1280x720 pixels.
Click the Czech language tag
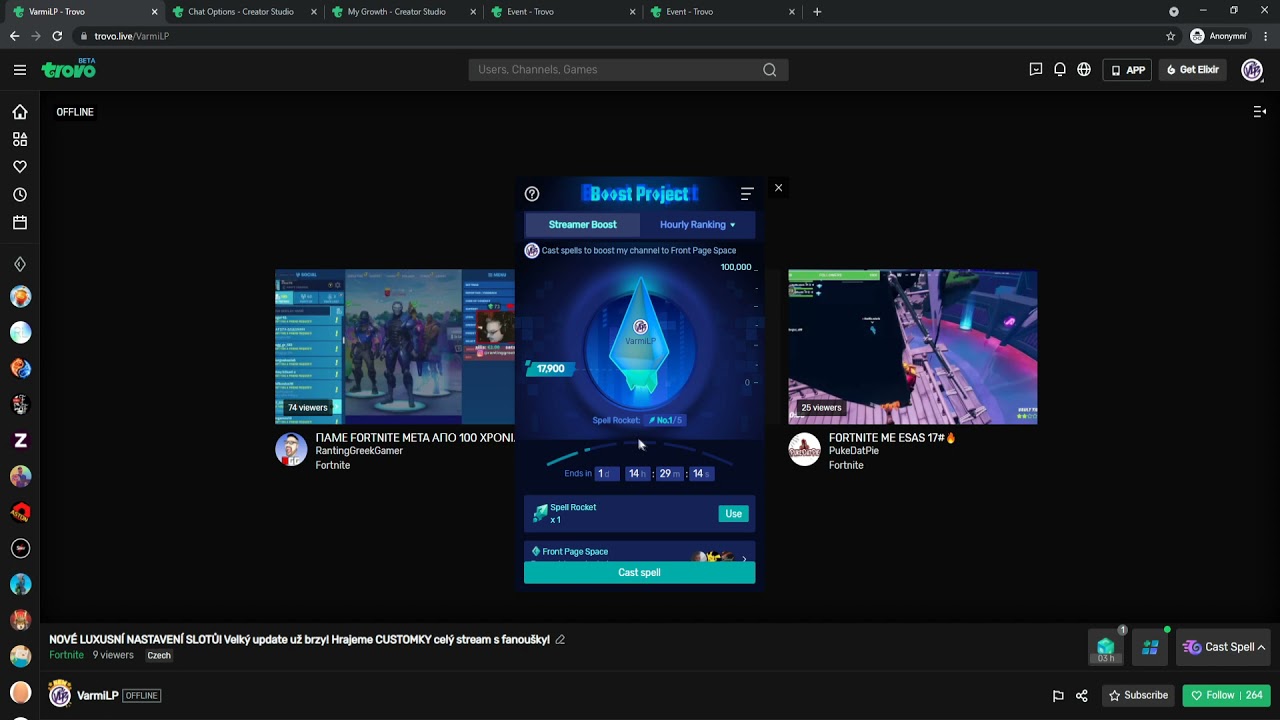(159, 656)
